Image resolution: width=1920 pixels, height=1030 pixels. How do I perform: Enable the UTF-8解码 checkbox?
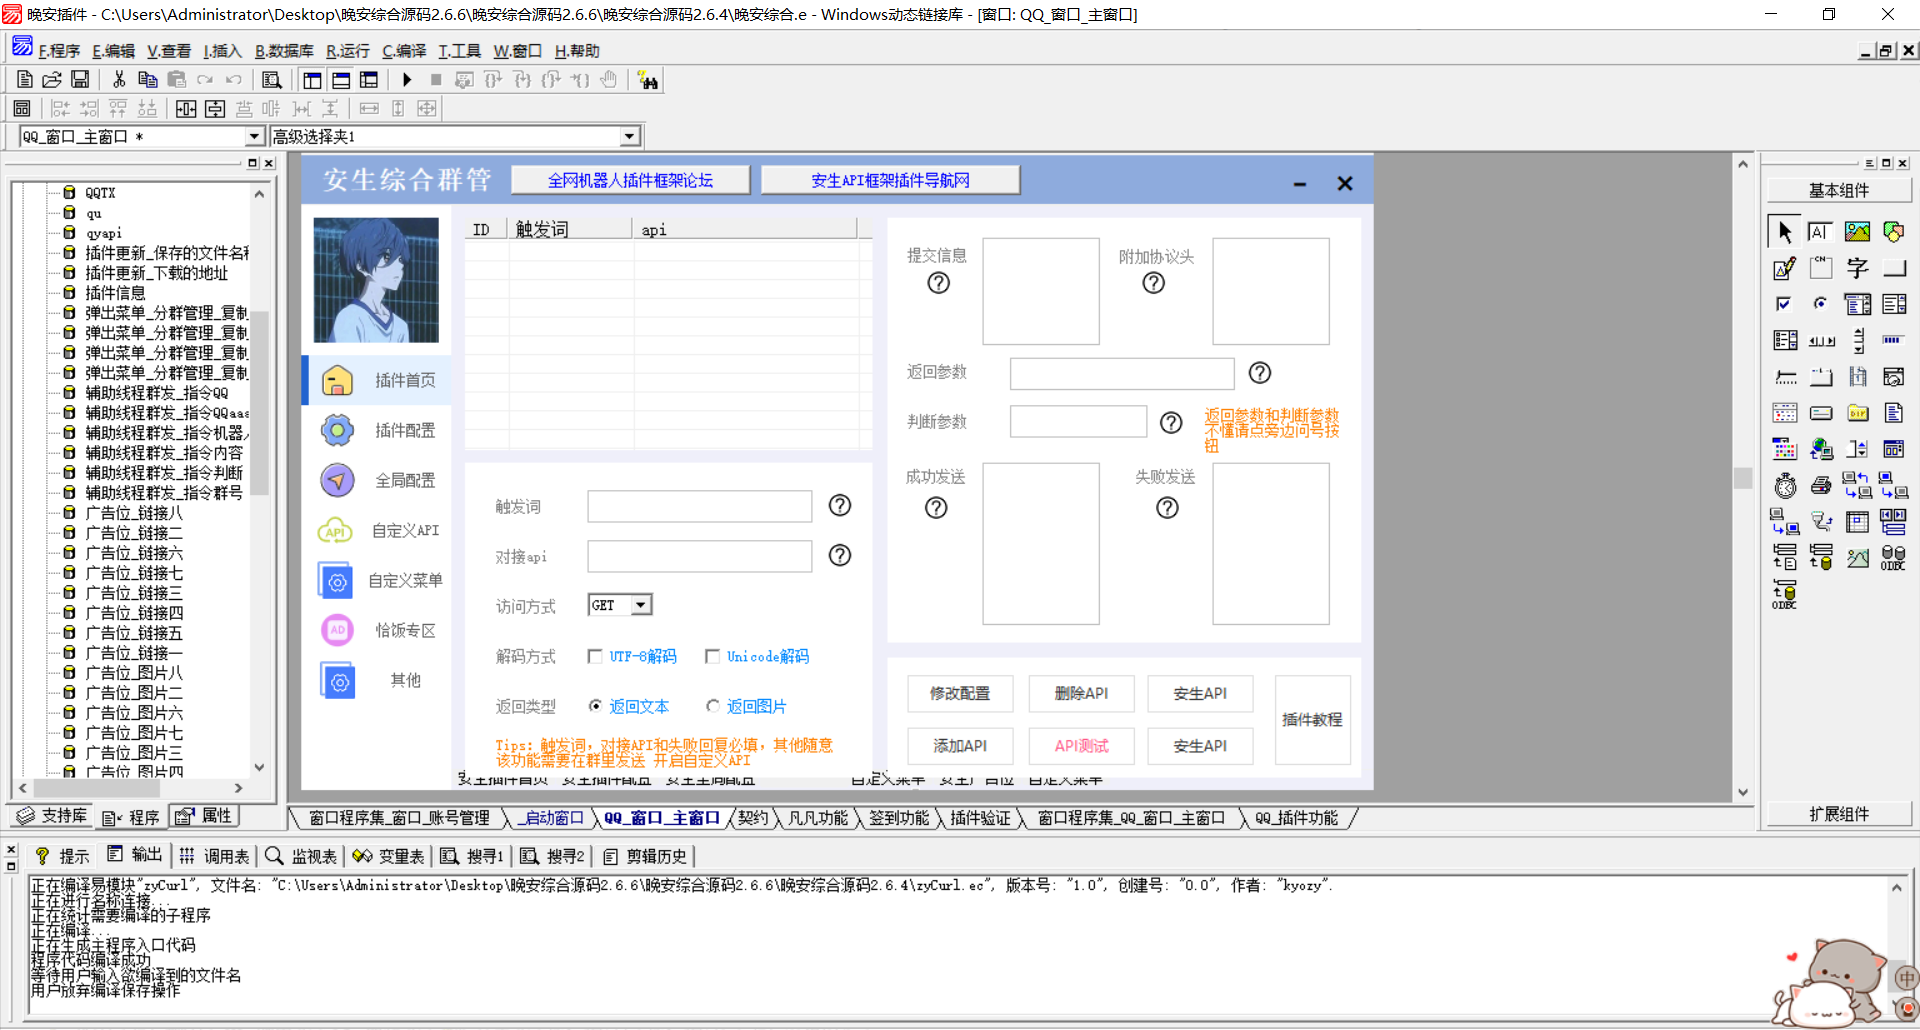click(596, 657)
